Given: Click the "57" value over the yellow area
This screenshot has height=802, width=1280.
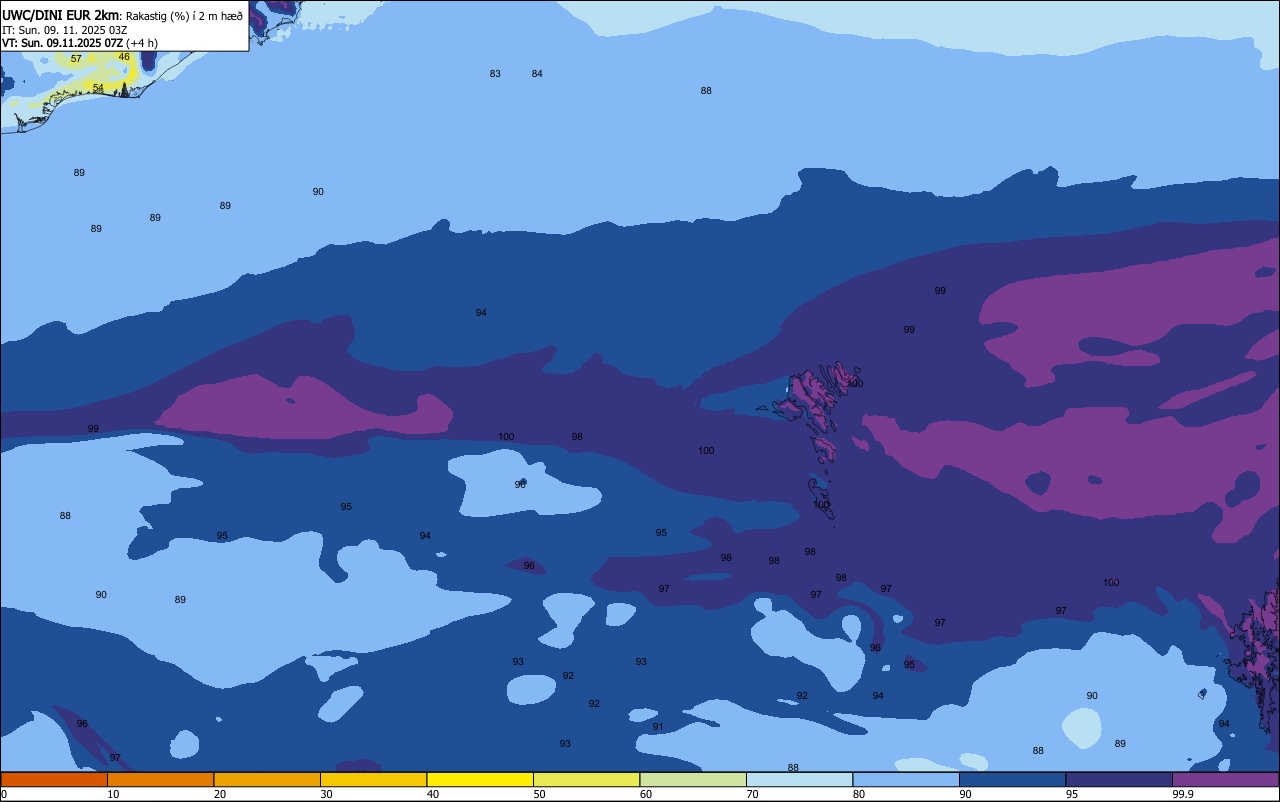Looking at the screenshot, I should [76, 59].
